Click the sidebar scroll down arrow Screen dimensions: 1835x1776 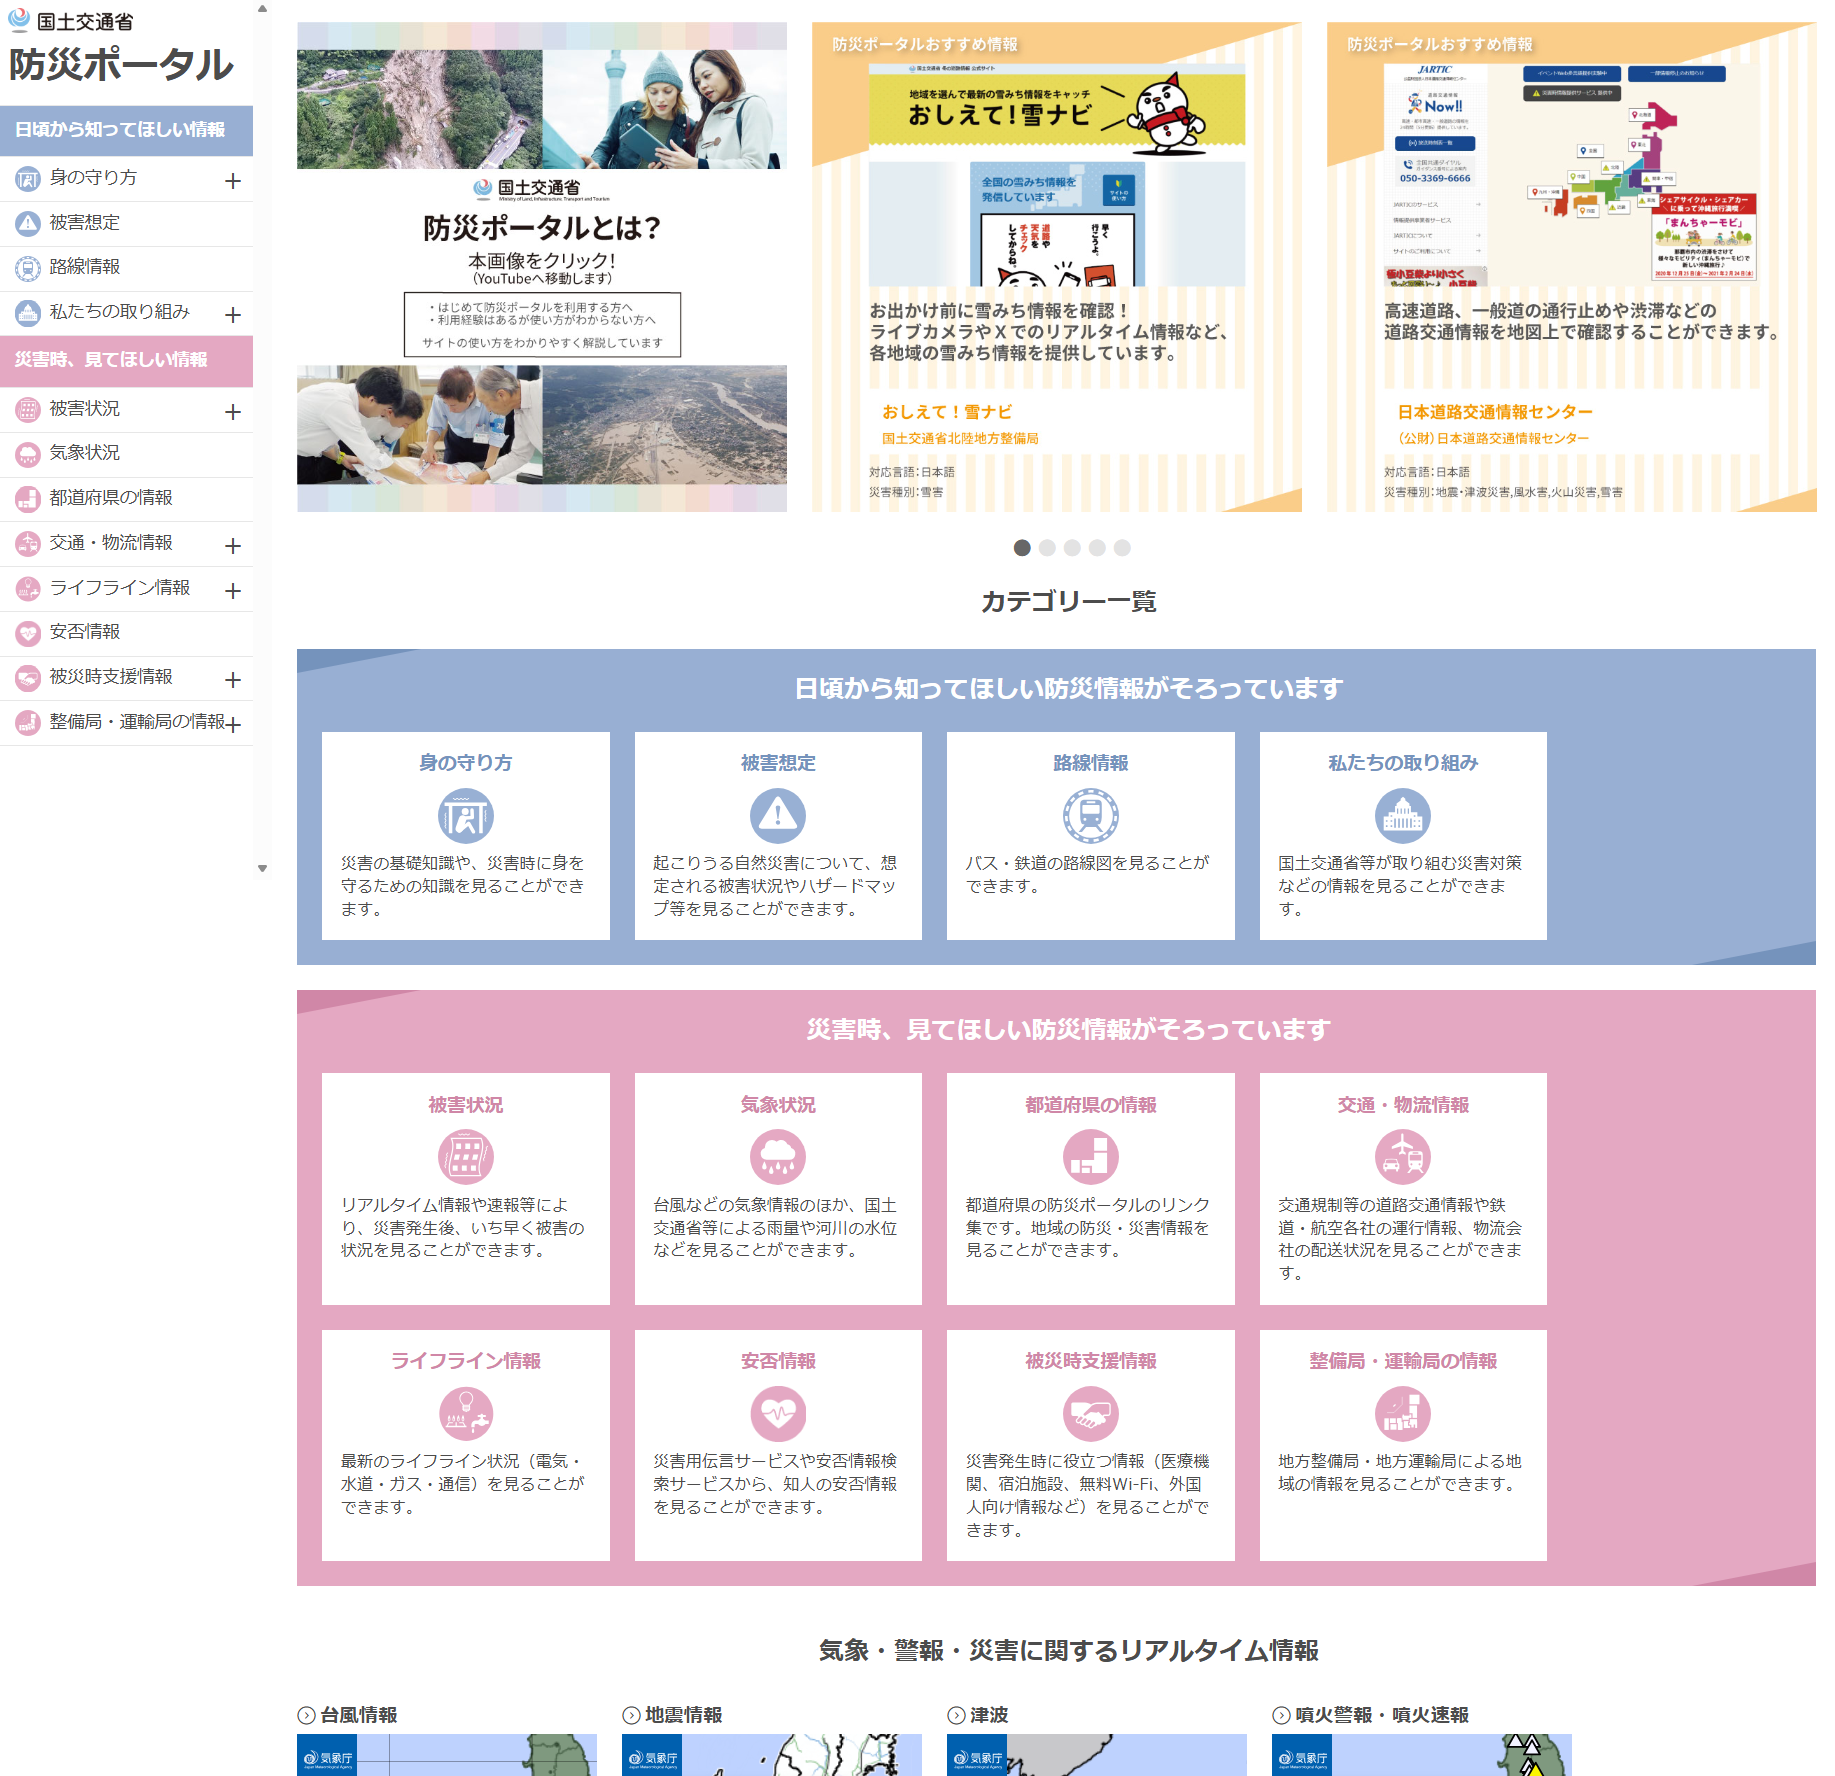click(x=263, y=869)
